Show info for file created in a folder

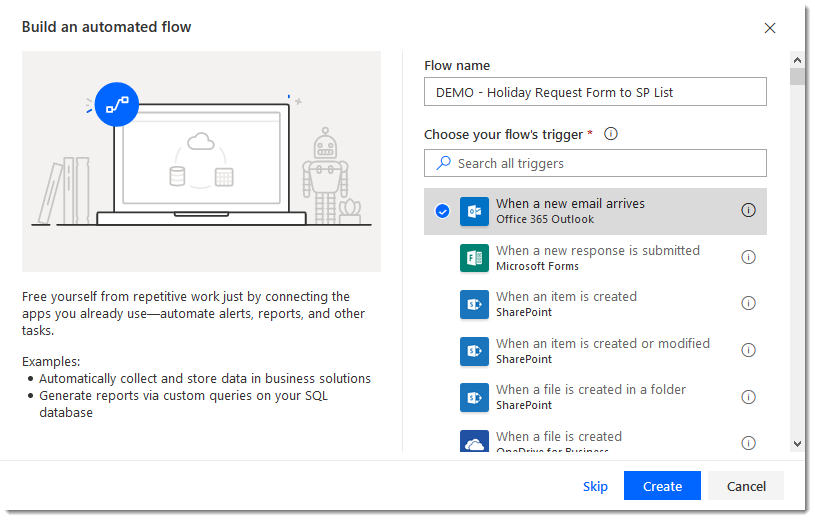pyautogui.click(x=748, y=397)
